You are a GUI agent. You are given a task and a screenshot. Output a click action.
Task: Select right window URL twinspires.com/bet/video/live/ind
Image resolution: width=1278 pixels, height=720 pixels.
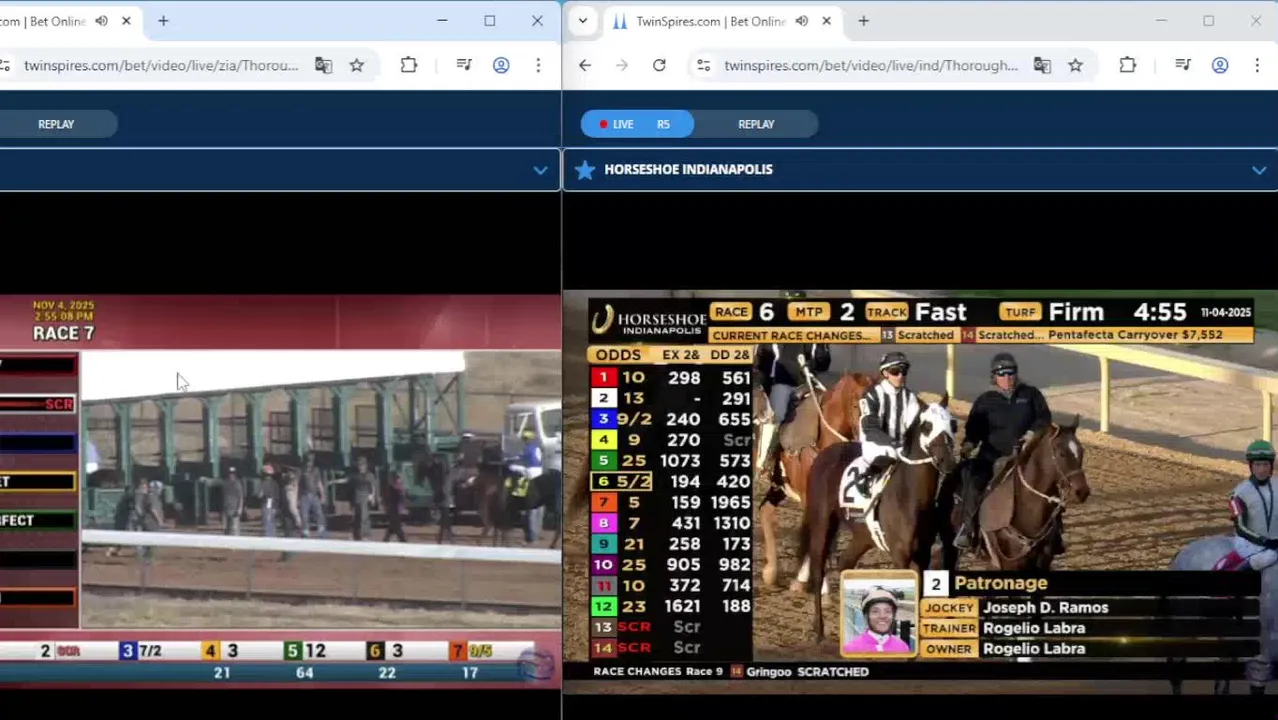point(871,65)
